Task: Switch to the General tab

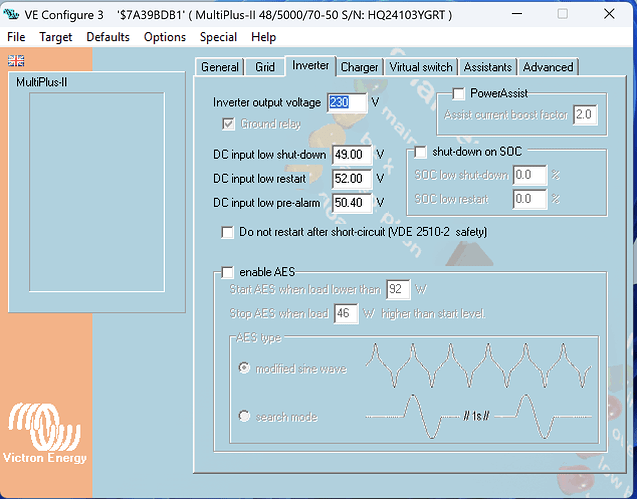Action: 220,67
